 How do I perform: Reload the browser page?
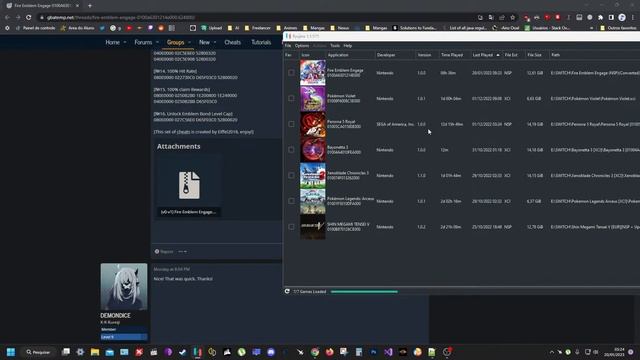[x=29, y=18]
